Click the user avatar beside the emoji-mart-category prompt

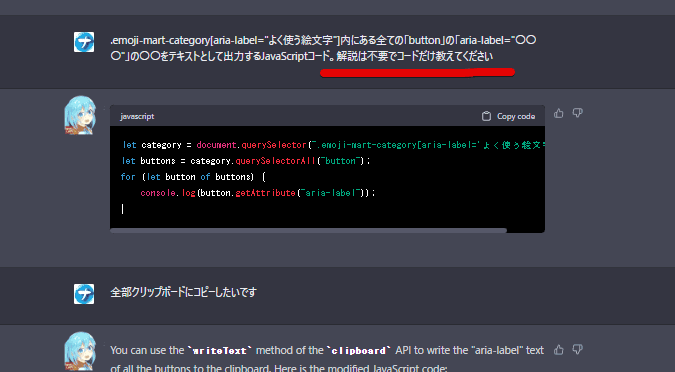click(84, 42)
